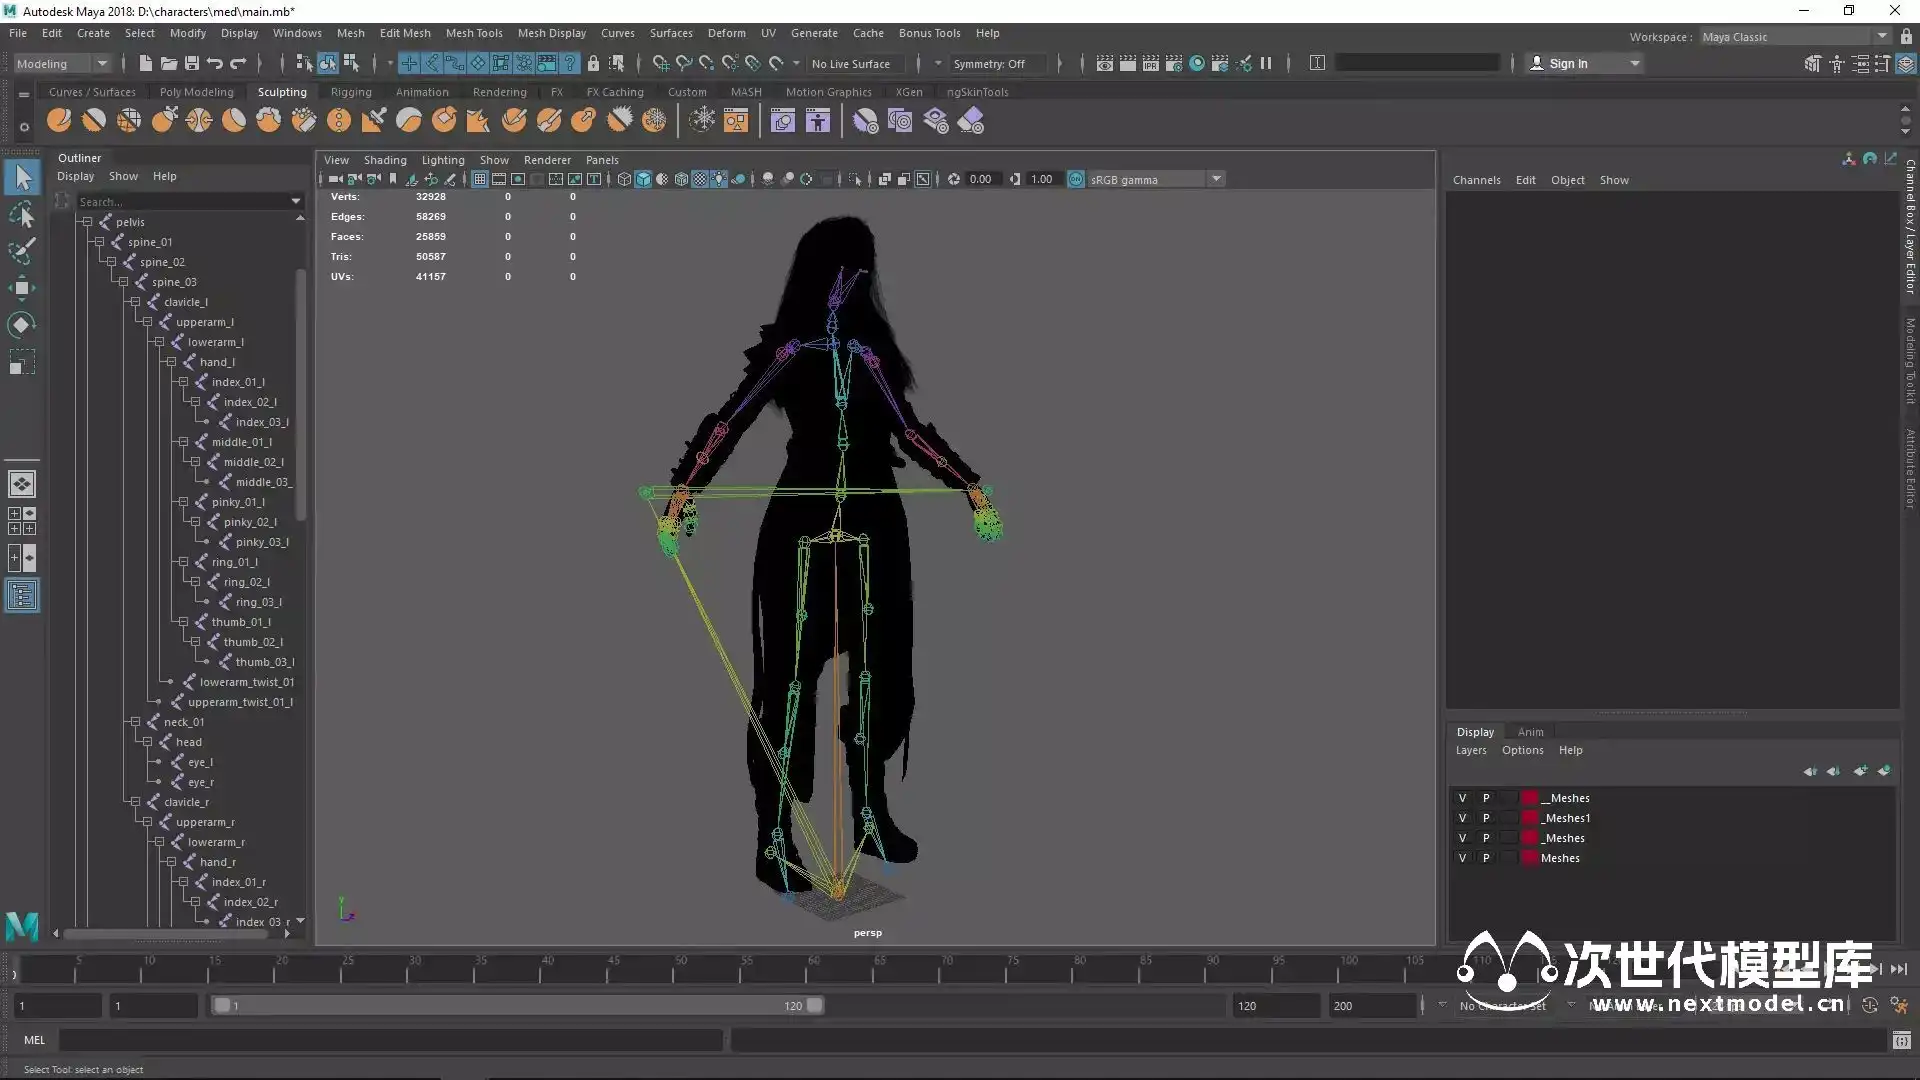
Task: Toggle visibility V of __Meshes layer
Action: (1462, 798)
